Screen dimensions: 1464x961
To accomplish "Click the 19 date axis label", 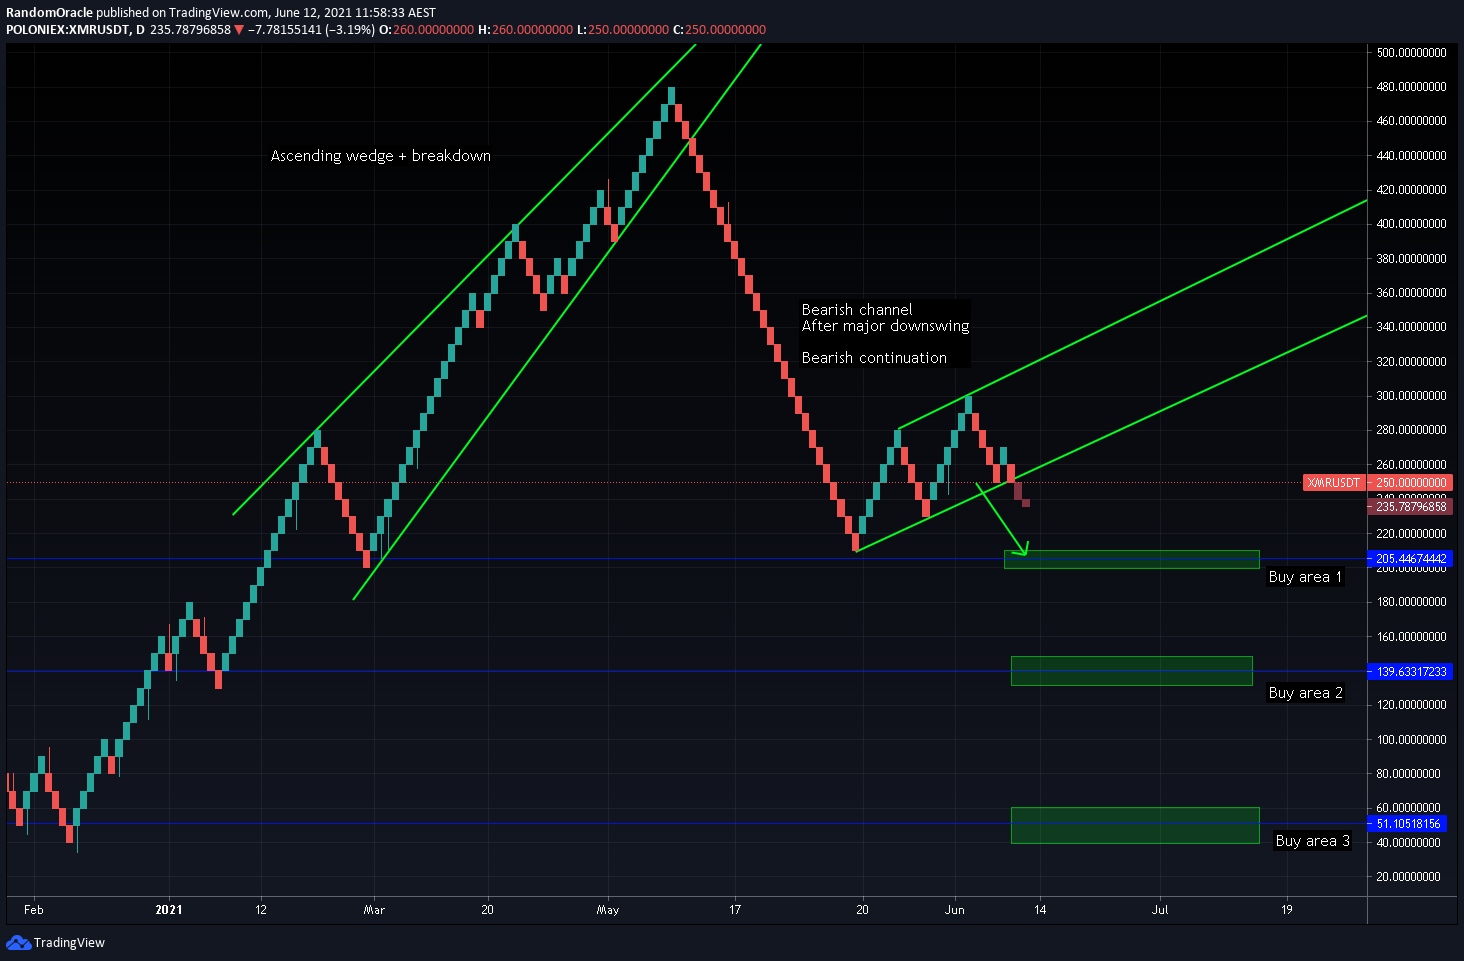I will (x=1286, y=910).
